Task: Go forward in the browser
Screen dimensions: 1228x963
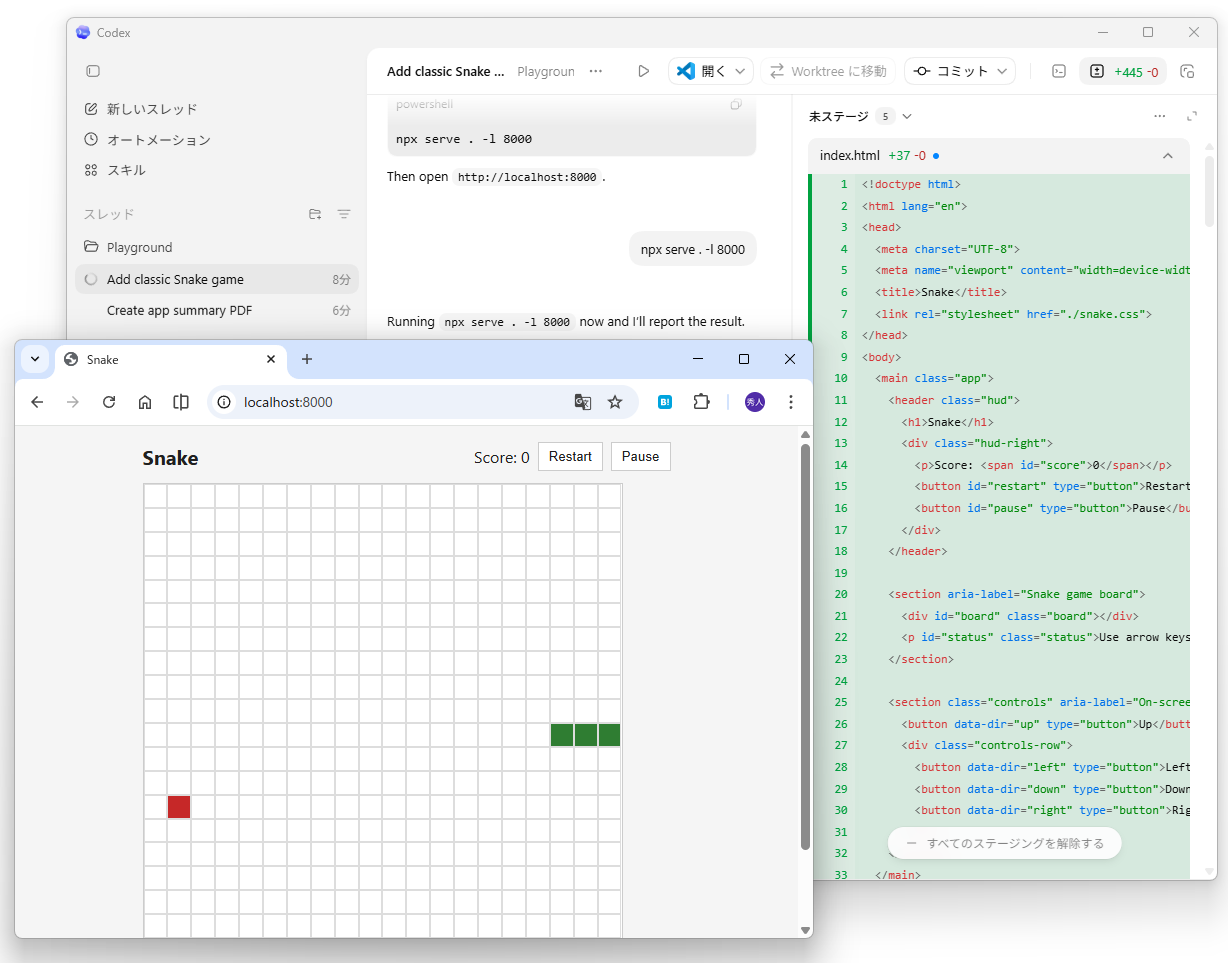Action: [73, 402]
